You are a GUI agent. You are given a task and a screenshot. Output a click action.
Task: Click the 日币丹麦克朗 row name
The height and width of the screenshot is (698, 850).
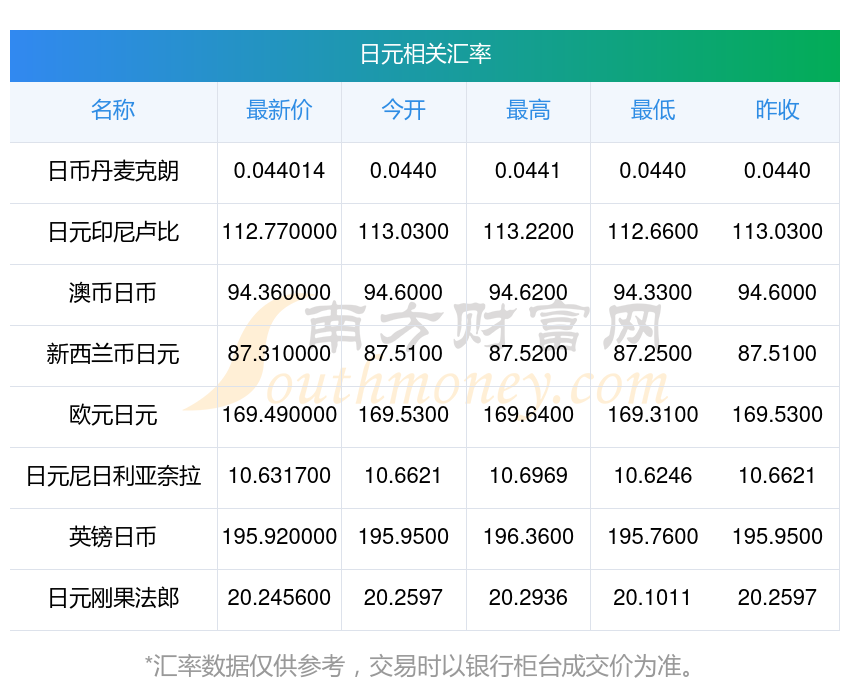(x=113, y=171)
